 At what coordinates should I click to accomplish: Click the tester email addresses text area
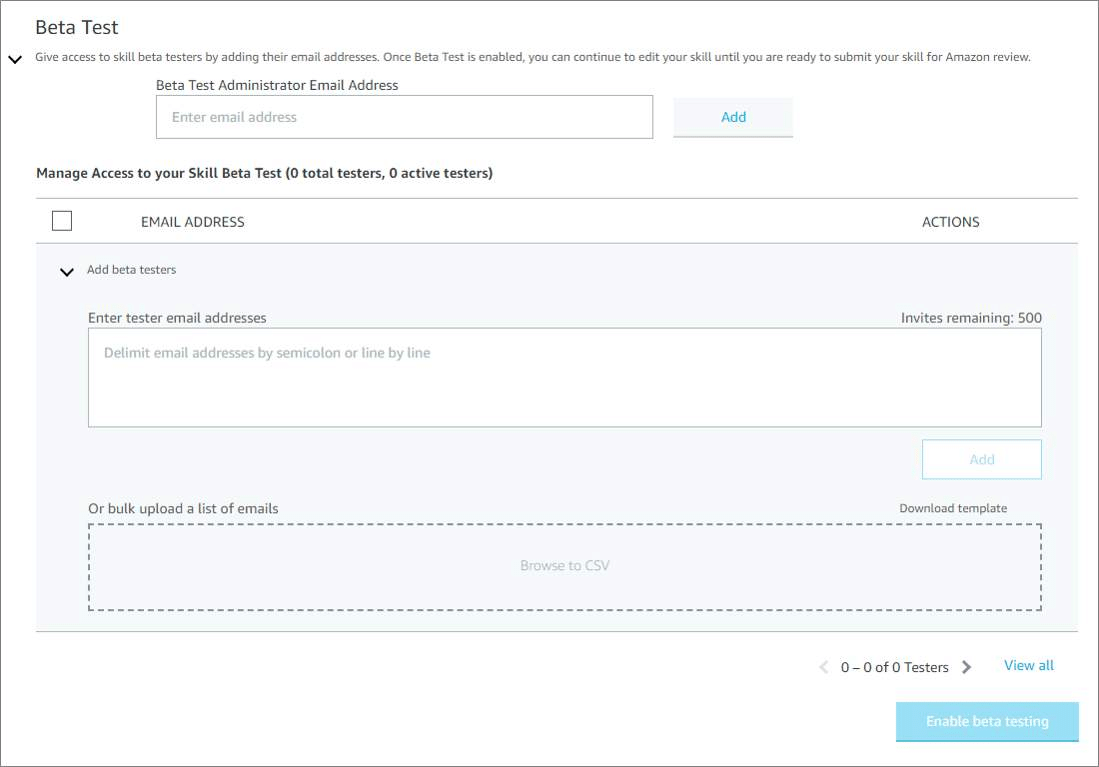click(x=565, y=377)
